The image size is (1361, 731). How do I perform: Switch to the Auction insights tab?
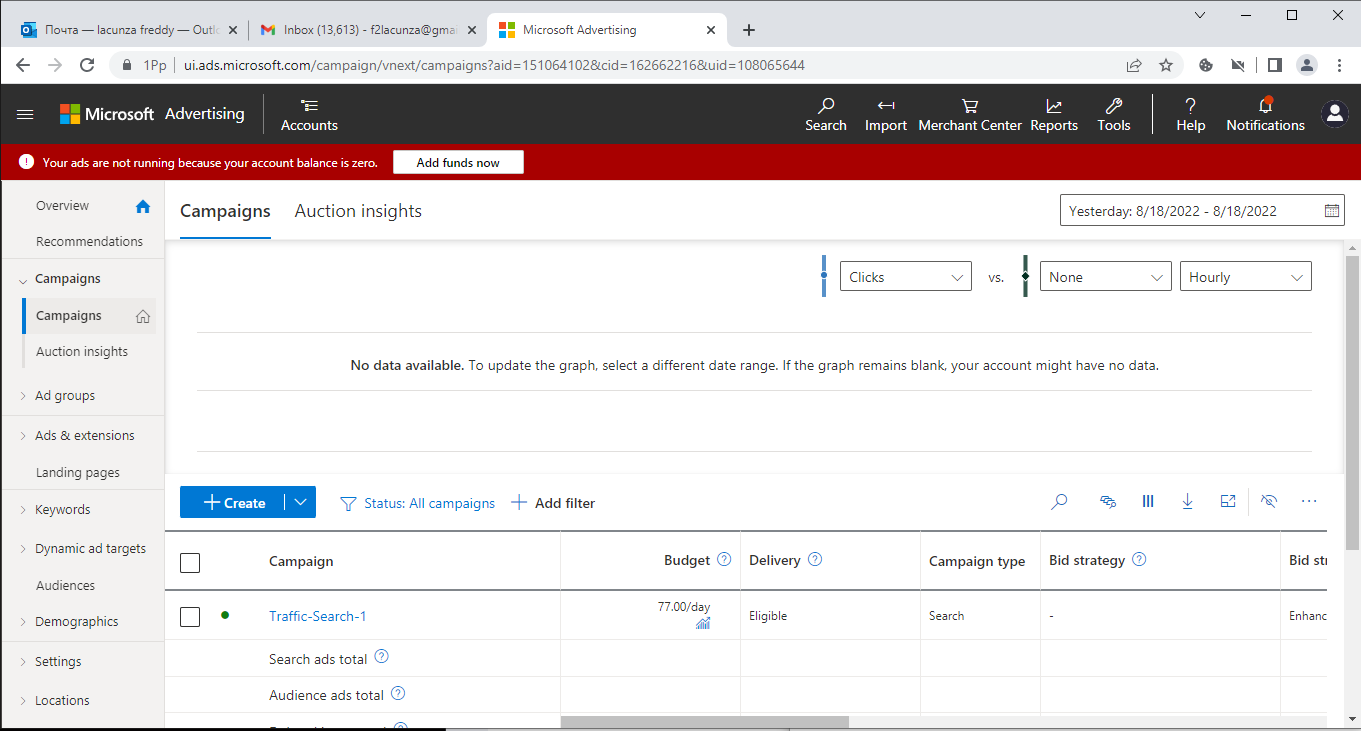point(358,211)
